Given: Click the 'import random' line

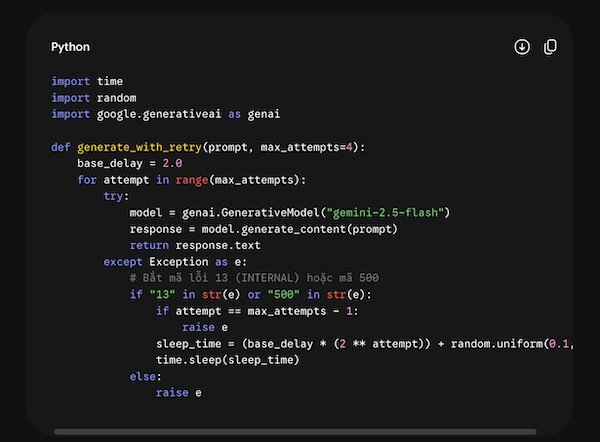Looking at the screenshot, I should coord(94,98).
